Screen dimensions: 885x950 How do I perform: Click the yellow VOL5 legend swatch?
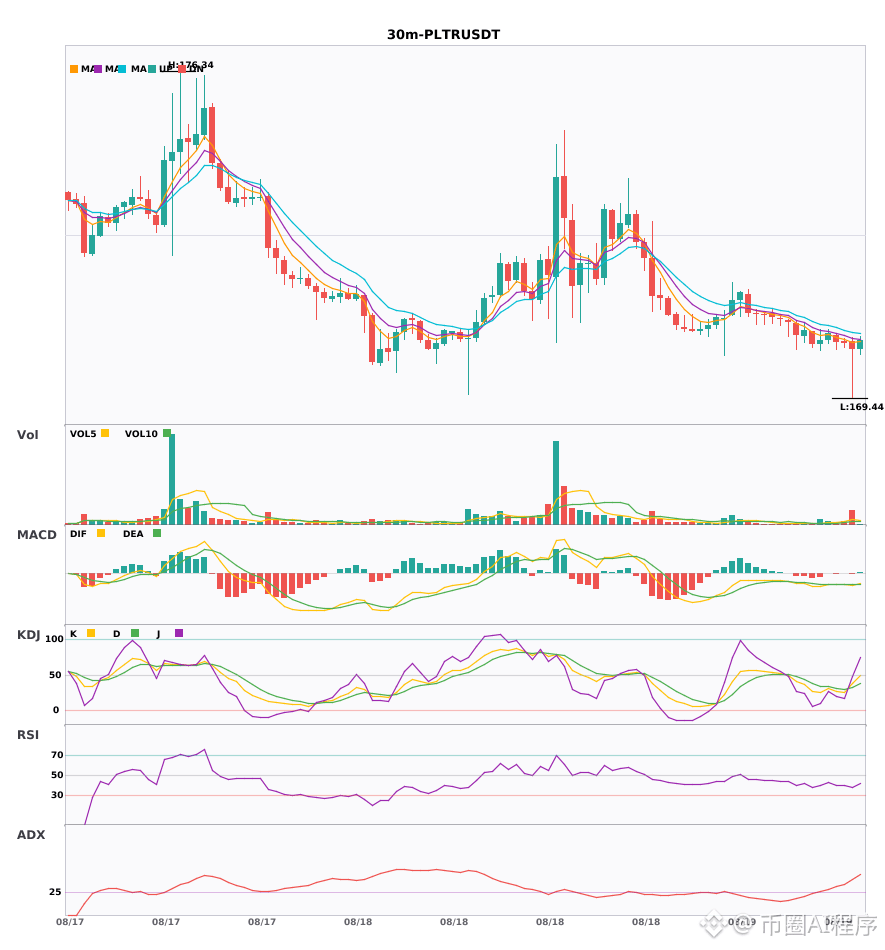pos(105,433)
